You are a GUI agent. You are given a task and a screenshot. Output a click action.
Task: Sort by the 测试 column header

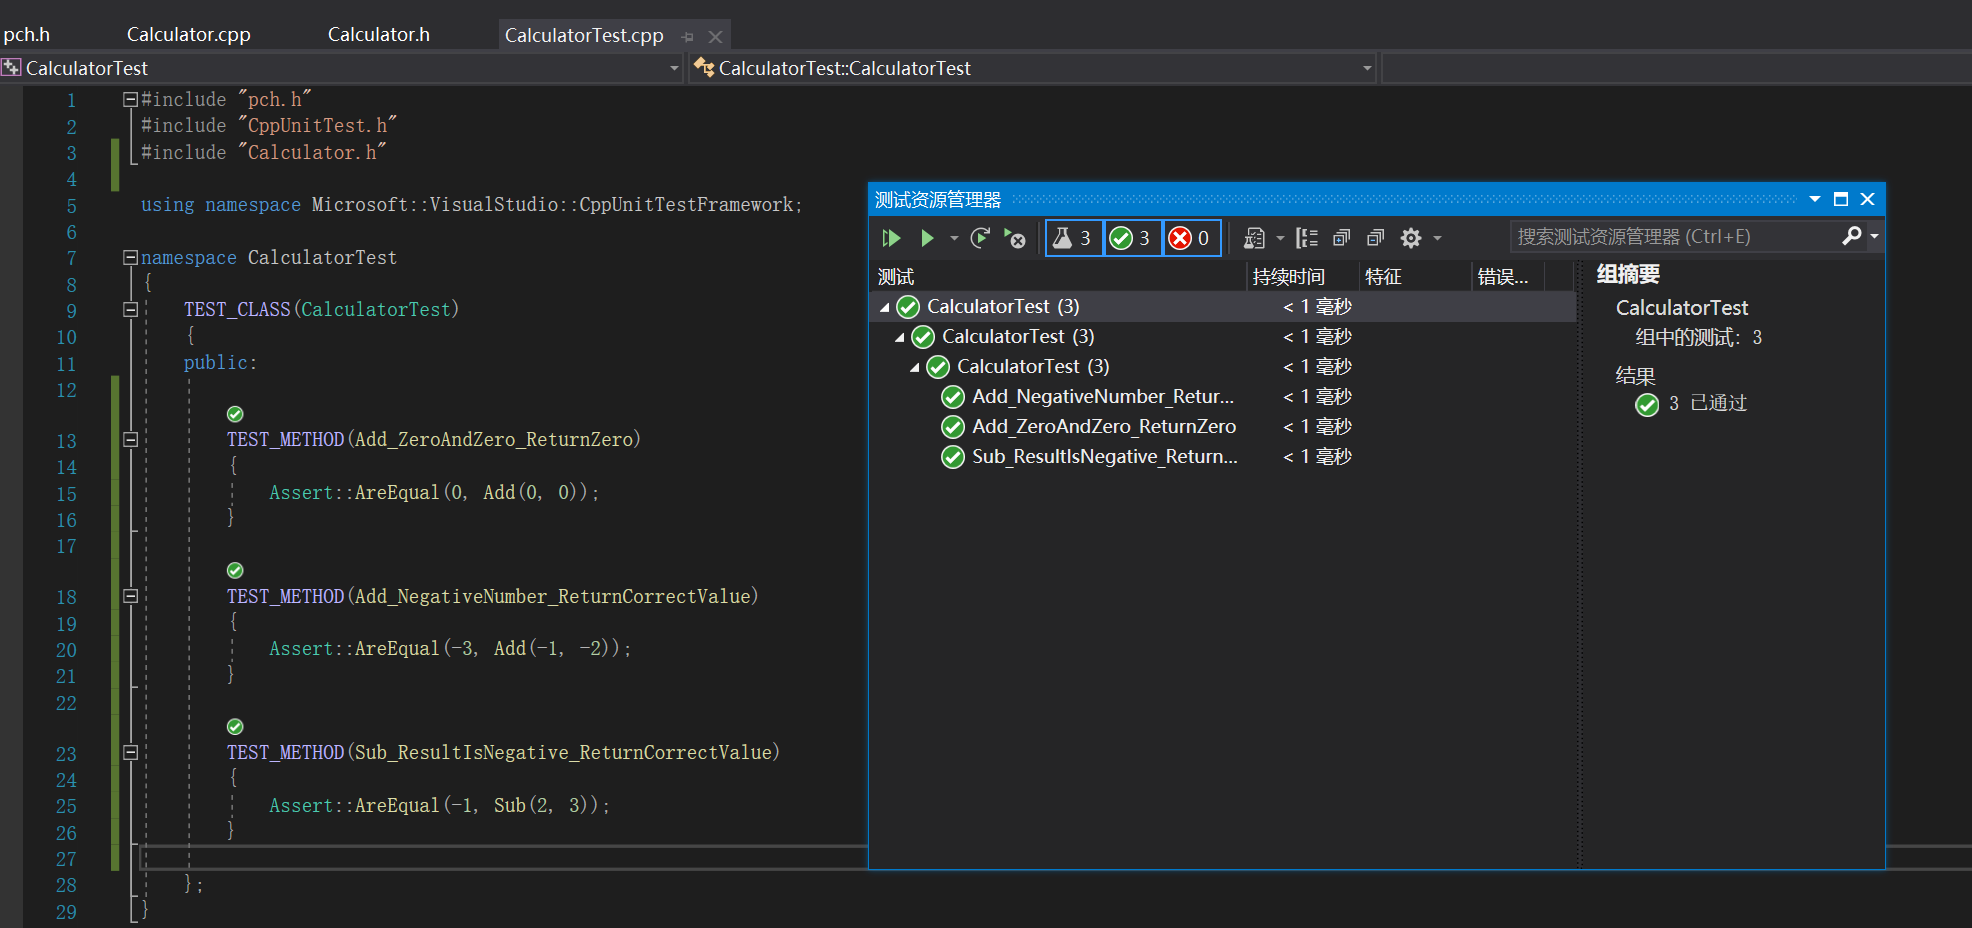pos(1058,277)
